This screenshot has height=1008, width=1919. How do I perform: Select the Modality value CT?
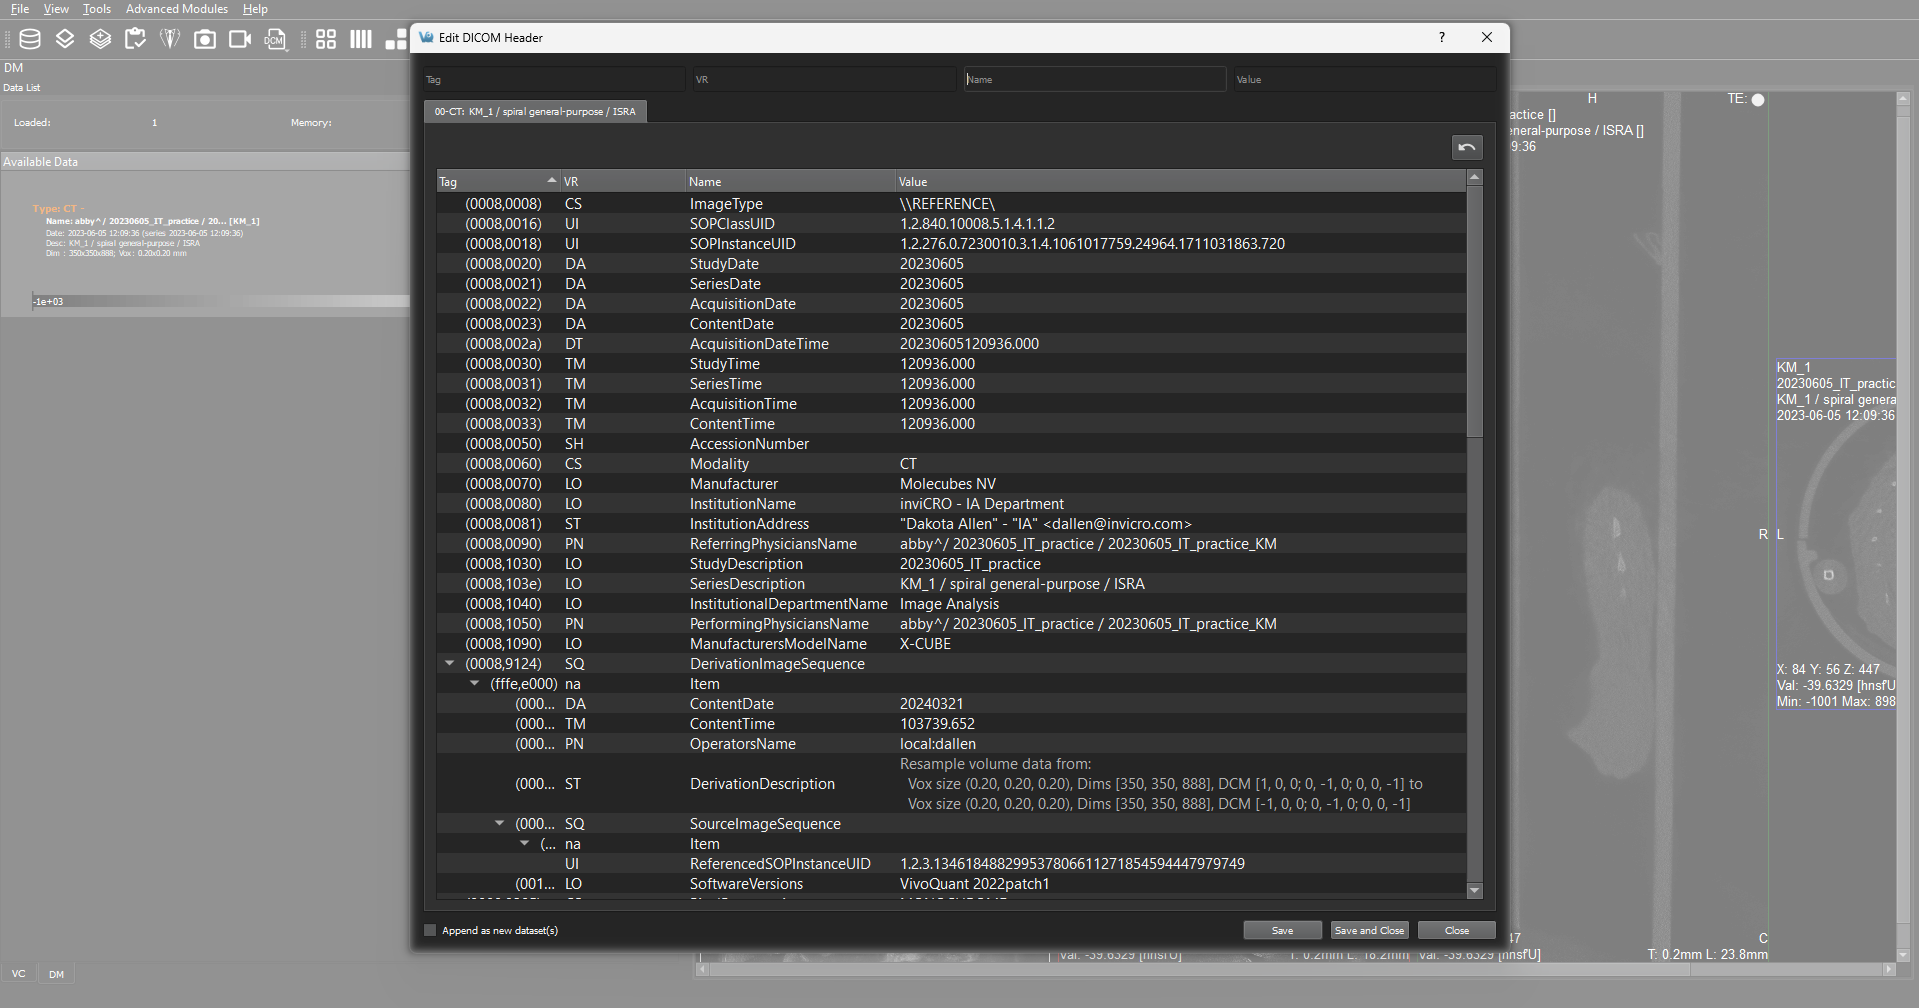coord(908,464)
